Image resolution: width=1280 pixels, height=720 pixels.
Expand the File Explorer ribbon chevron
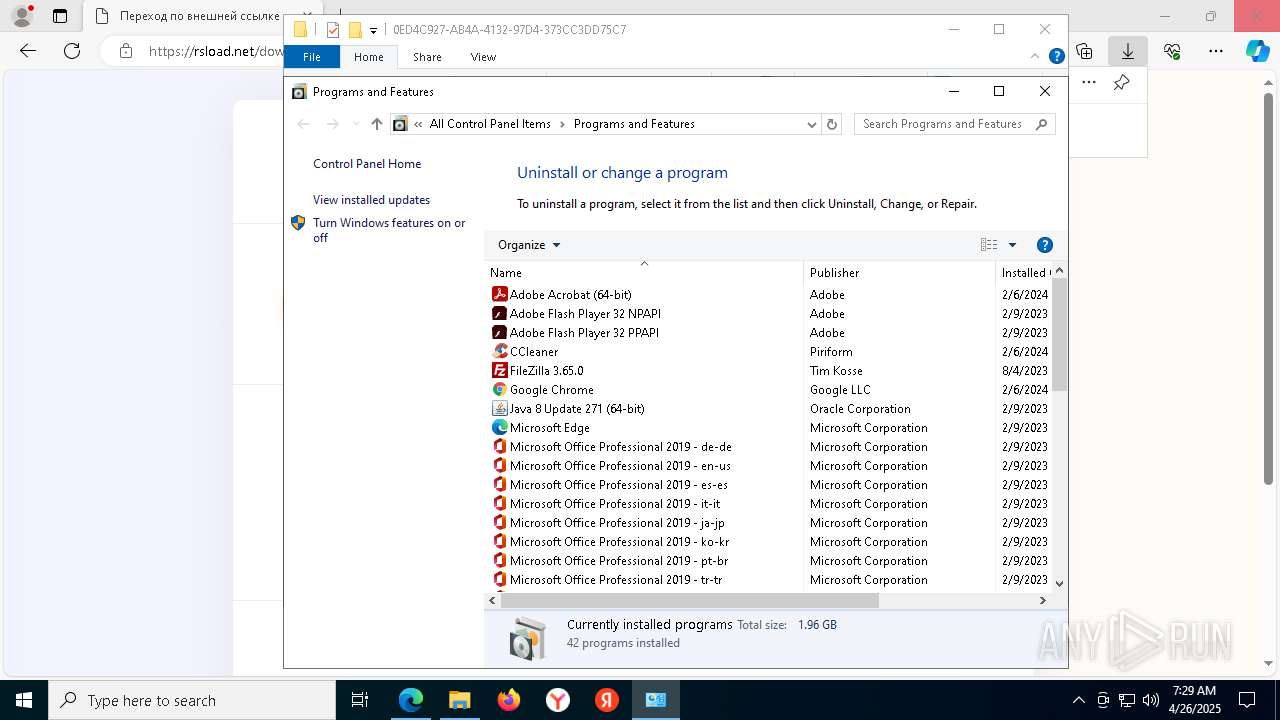coord(1035,57)
